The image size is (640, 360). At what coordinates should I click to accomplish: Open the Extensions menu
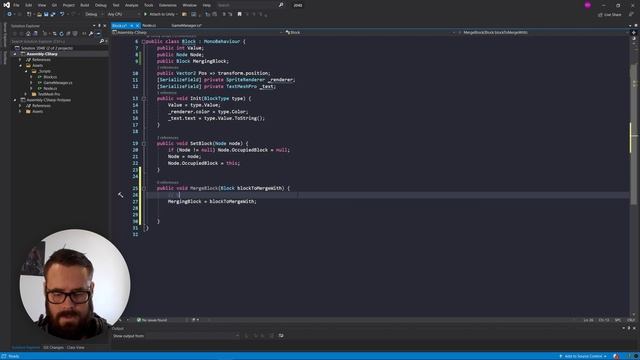click(x=168, y=5)
